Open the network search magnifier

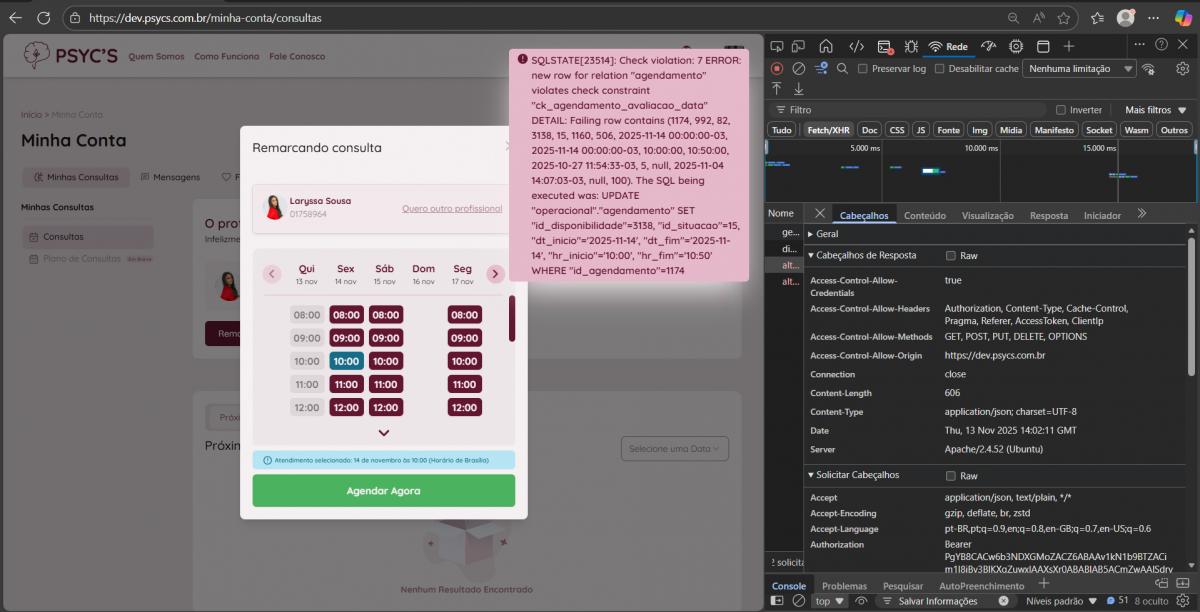pyautogui.click(x=842, y=68)
